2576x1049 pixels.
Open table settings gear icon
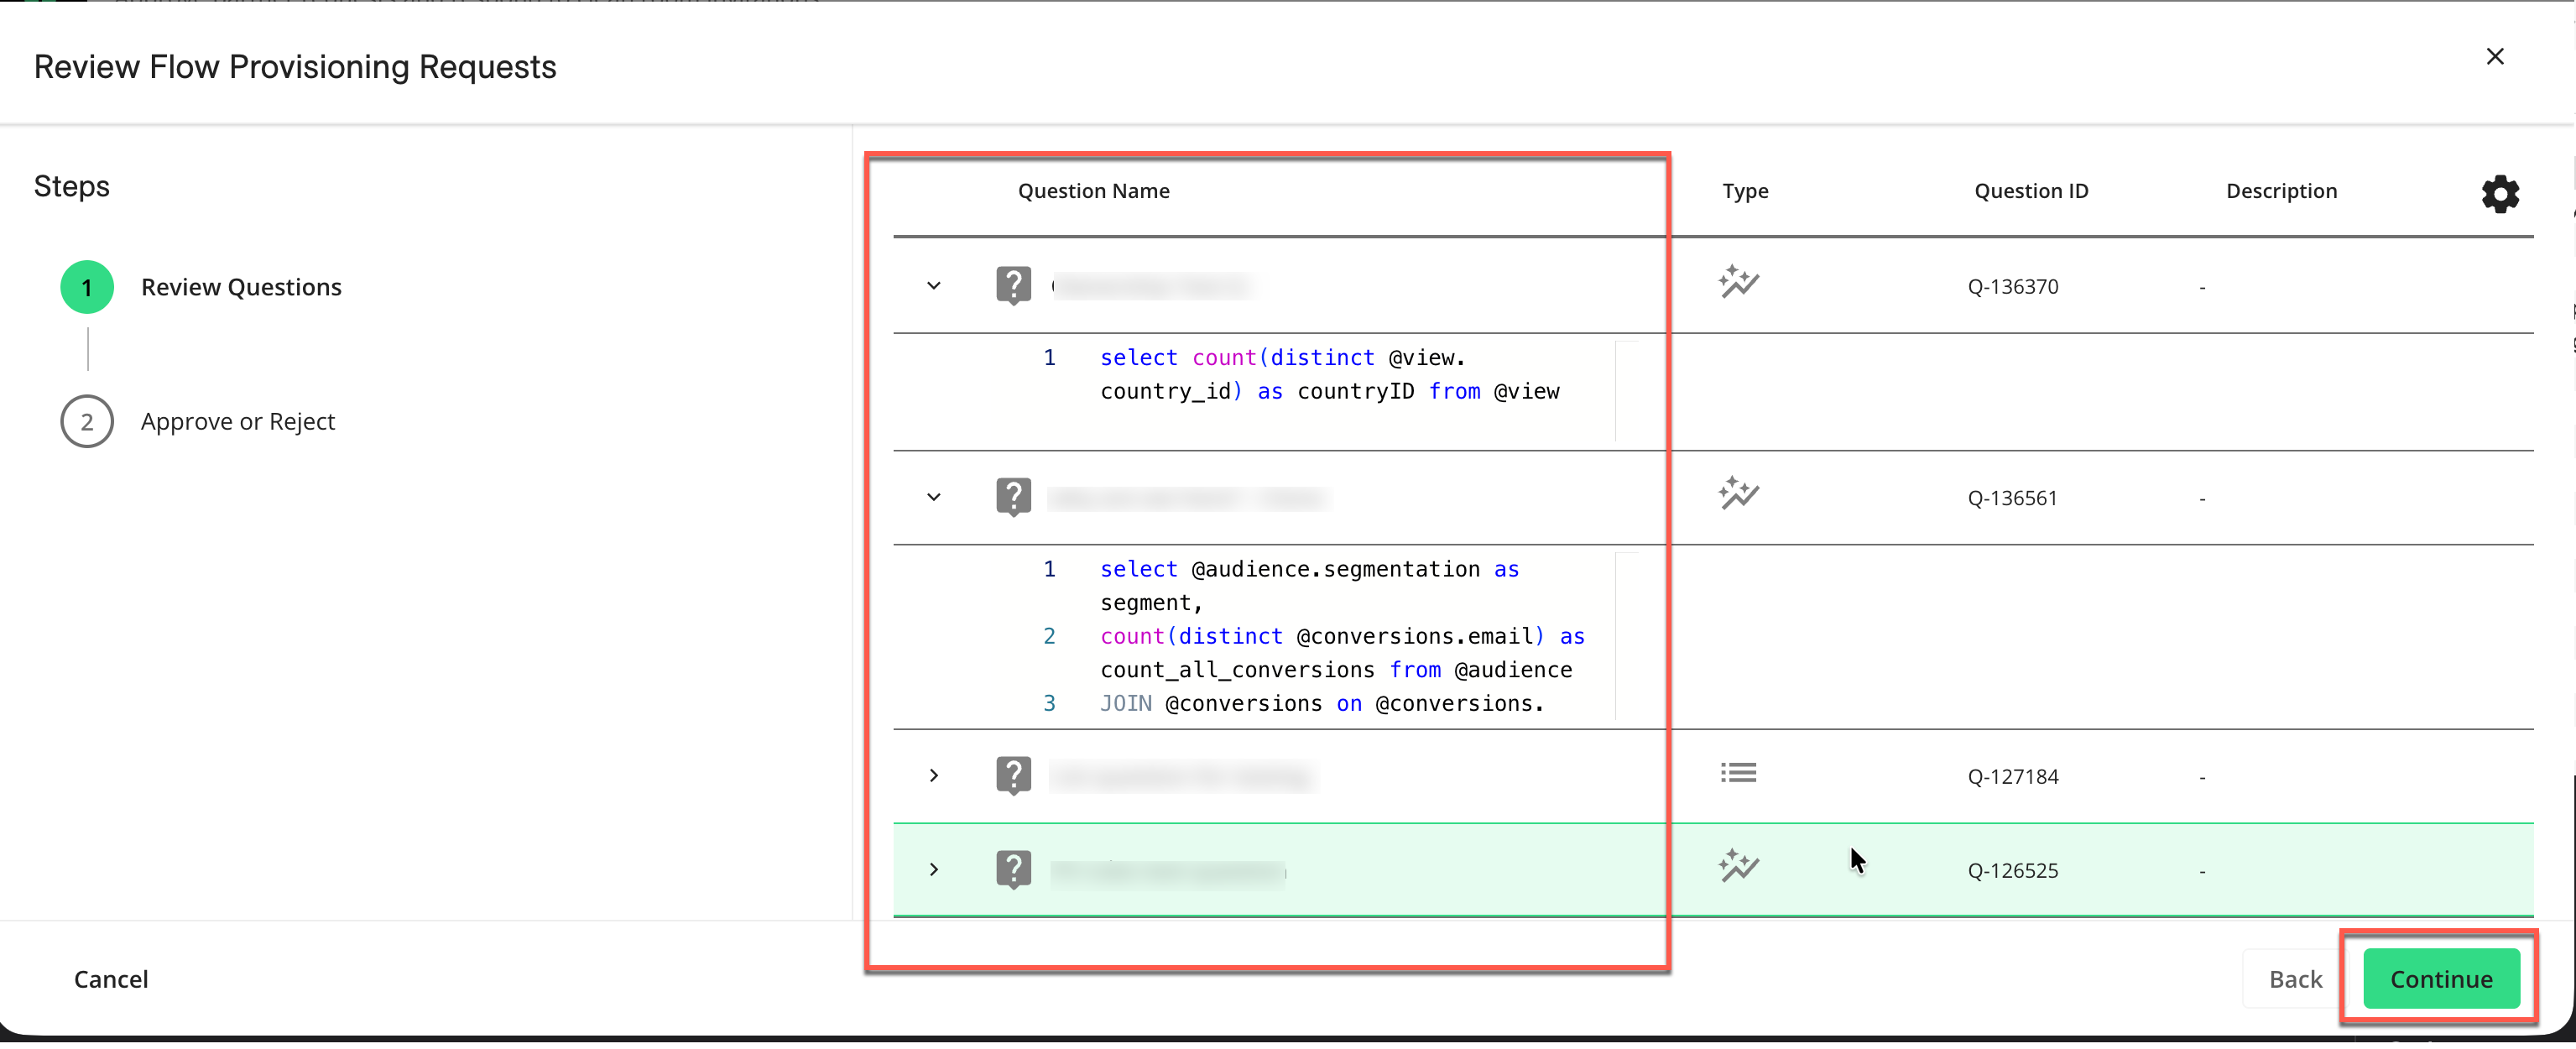[2499, 194]
